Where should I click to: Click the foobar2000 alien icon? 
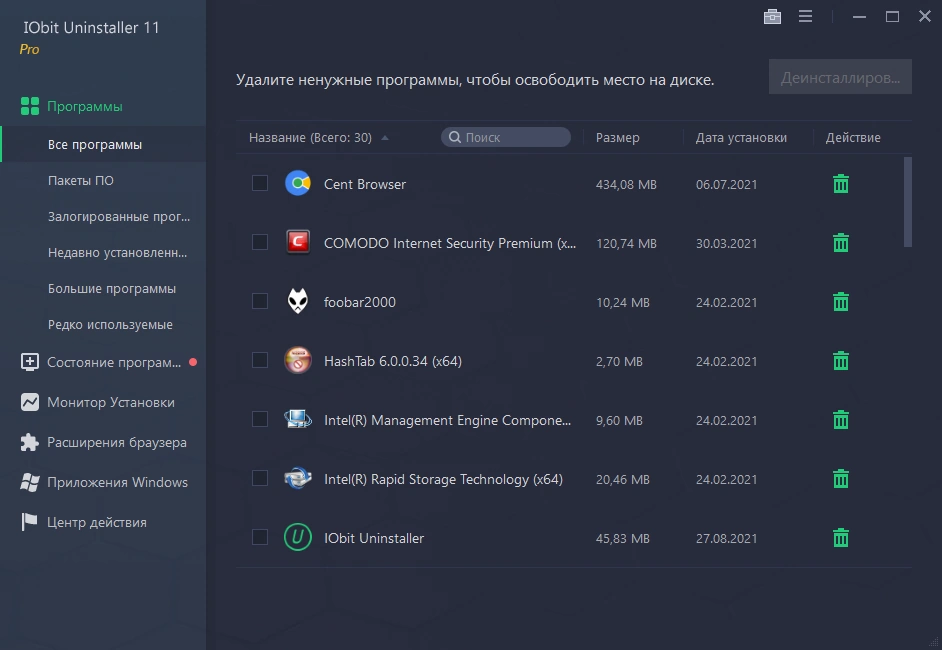[x=298, y=301]
